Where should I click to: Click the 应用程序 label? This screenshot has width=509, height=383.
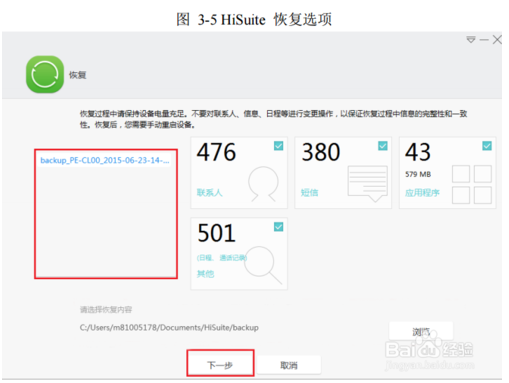coord(422,193)
